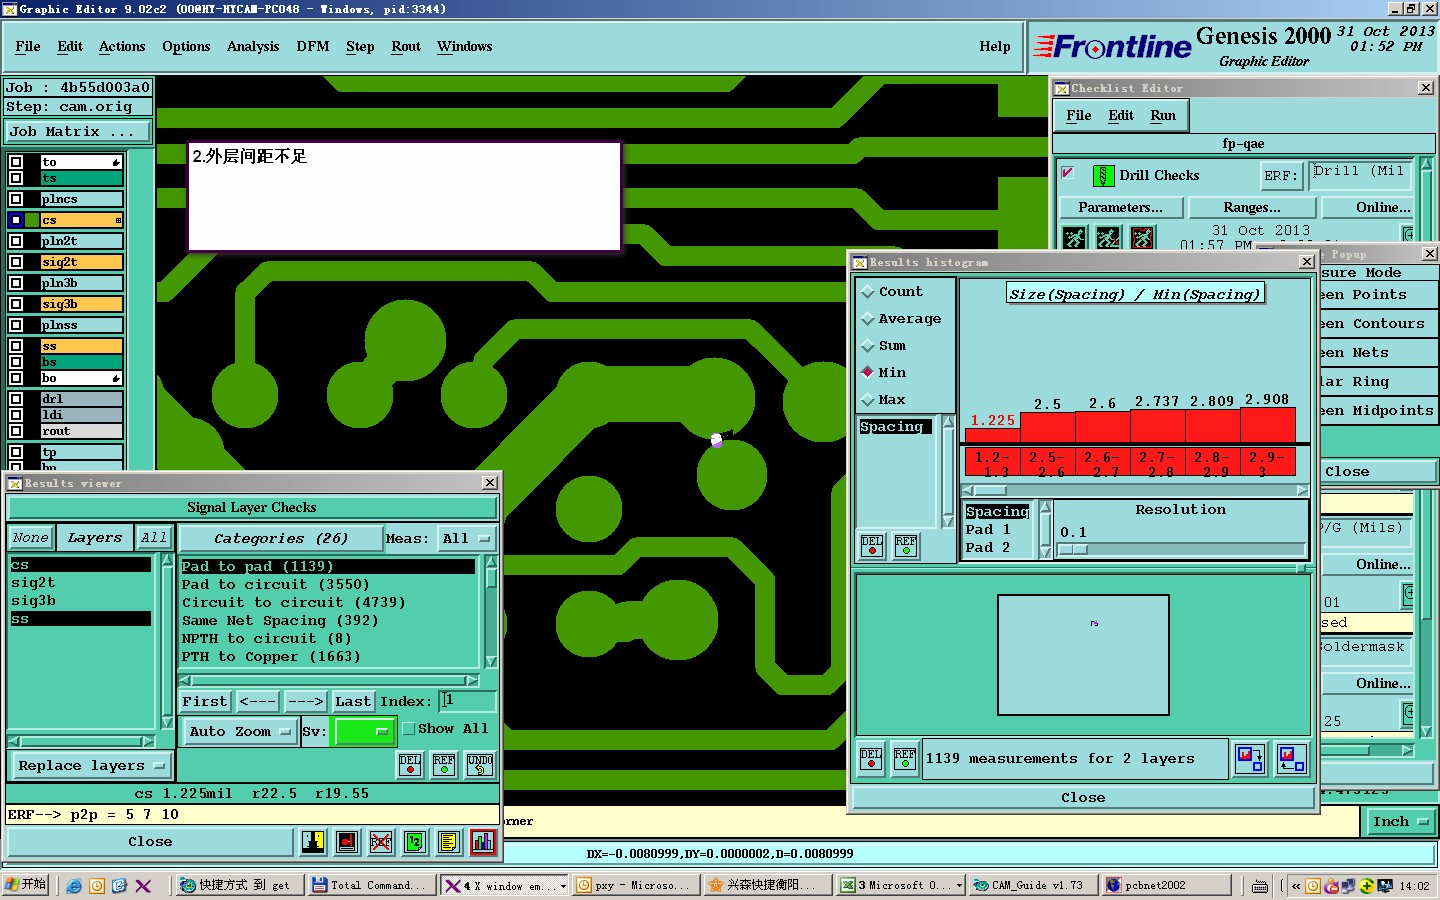1440x900 pixels.
Task: Click the Parameters... button
Action: [1120, 208]
